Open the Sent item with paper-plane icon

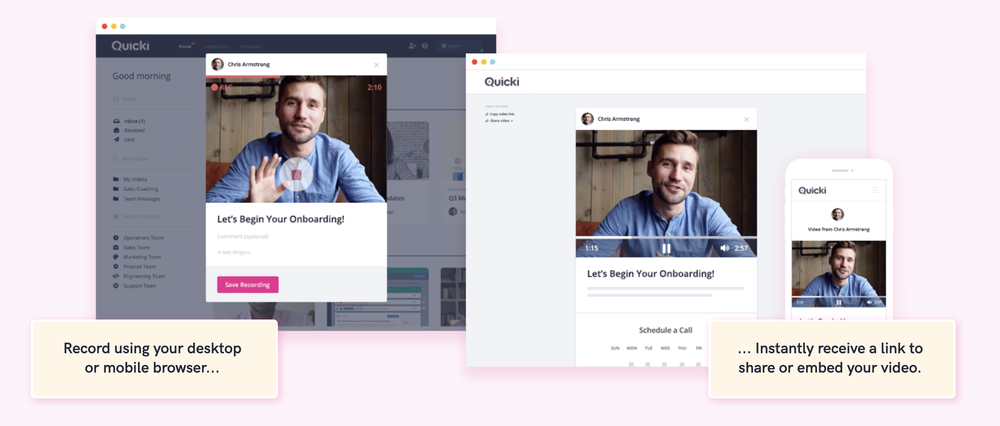pyautogui.click(x=124, y=139)
